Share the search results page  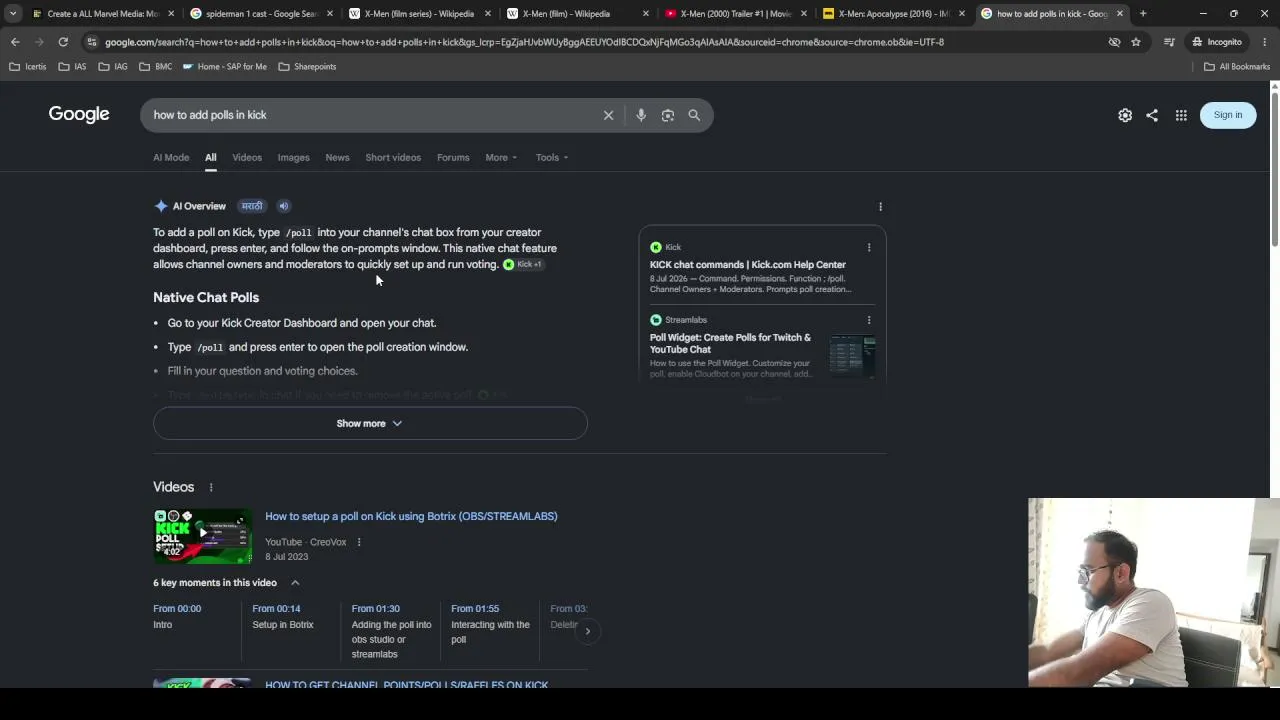(1152, 115)
